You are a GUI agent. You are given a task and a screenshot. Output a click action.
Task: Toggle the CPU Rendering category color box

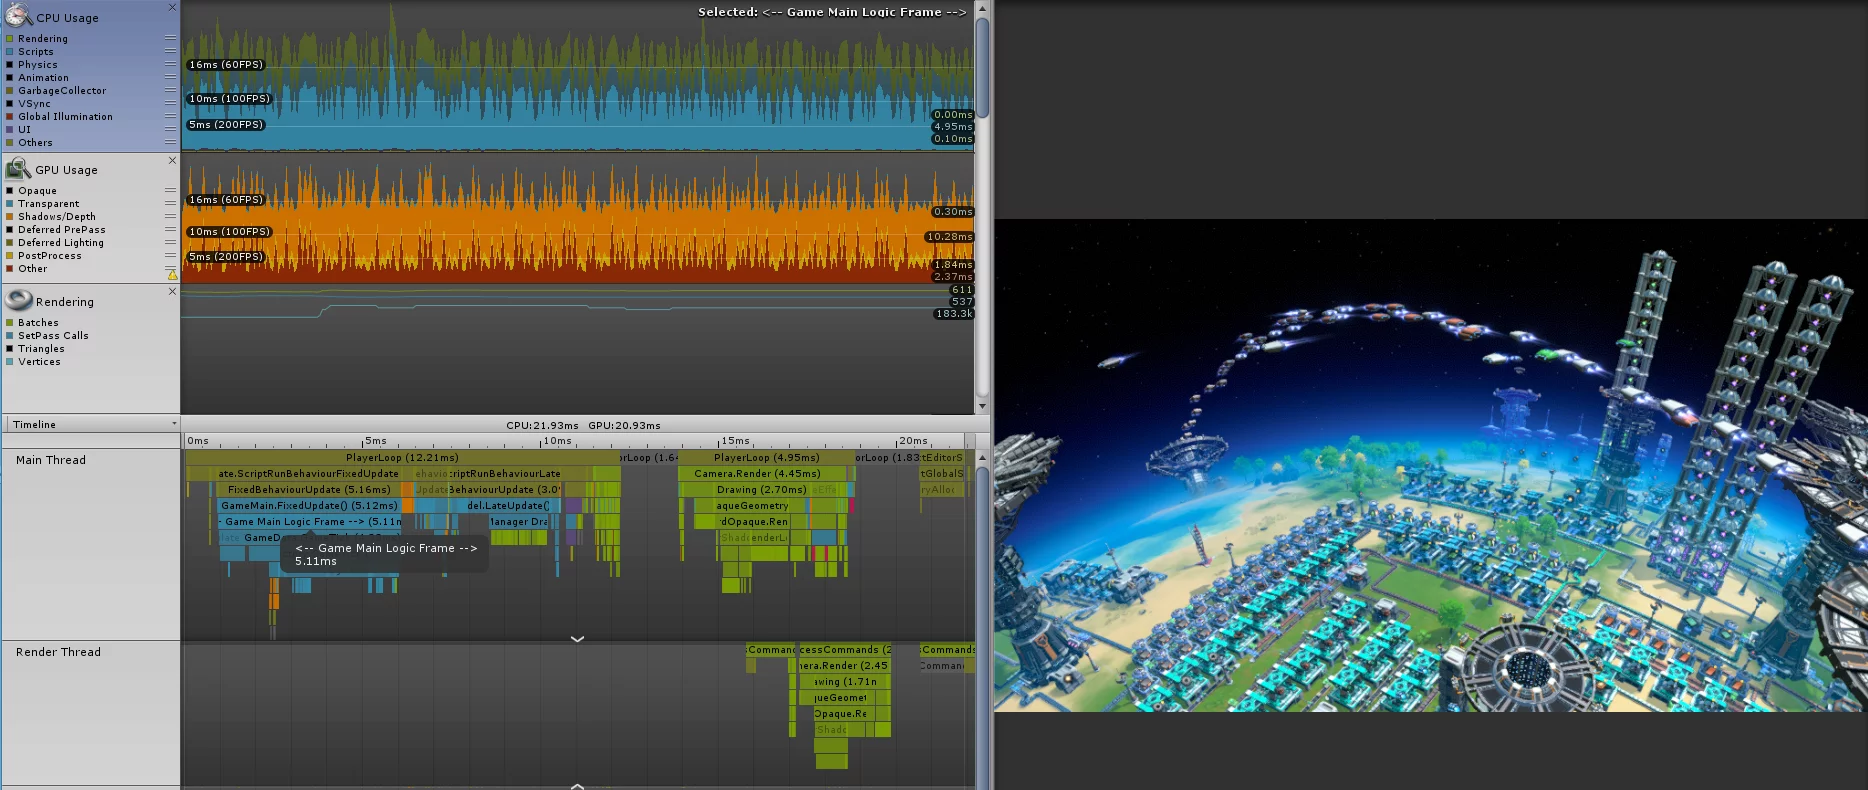10,39
